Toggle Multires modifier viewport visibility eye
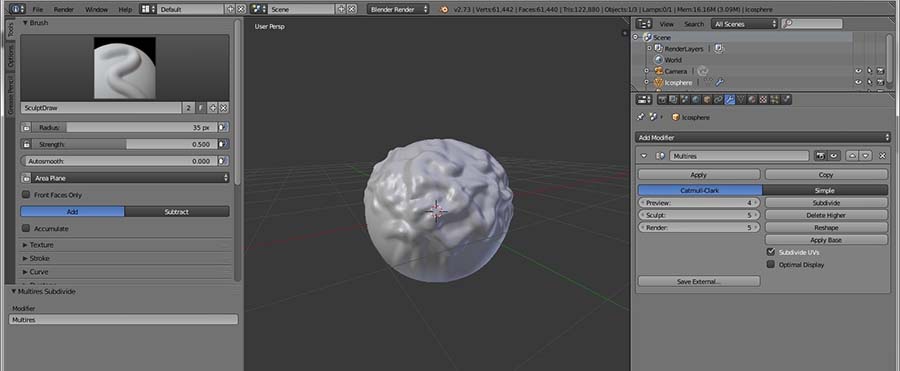This screenshot has height=371, width=900. click(x=833, y=156)
